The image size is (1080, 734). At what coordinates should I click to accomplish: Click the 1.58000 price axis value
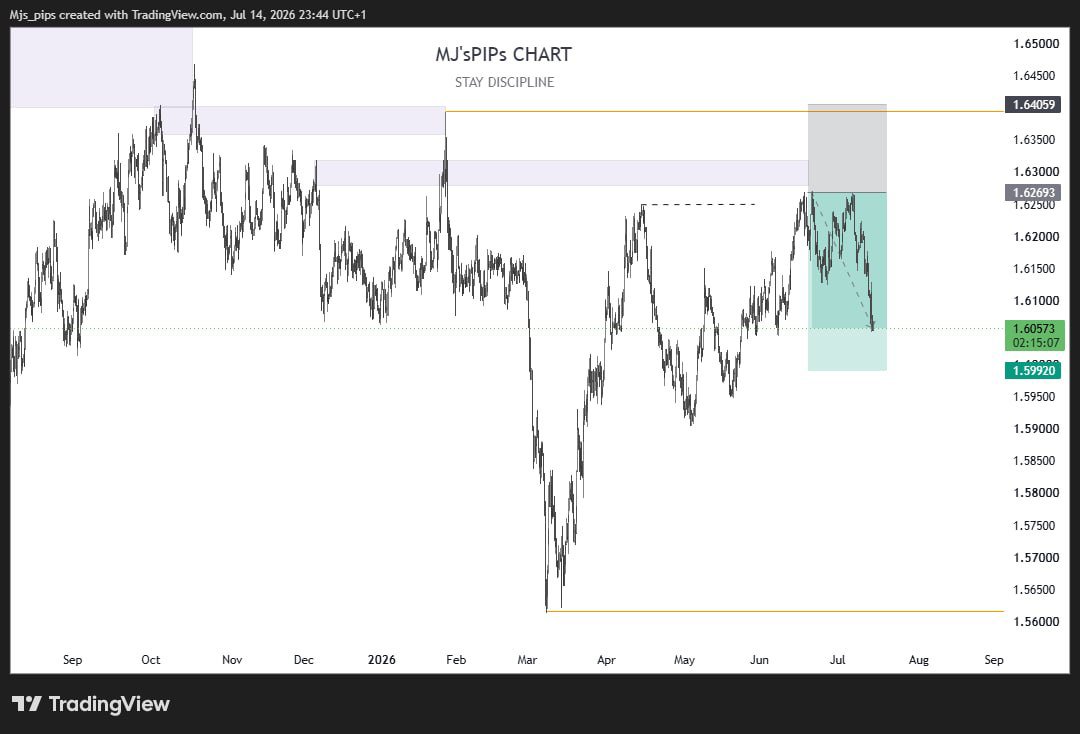click(1035, 492)
